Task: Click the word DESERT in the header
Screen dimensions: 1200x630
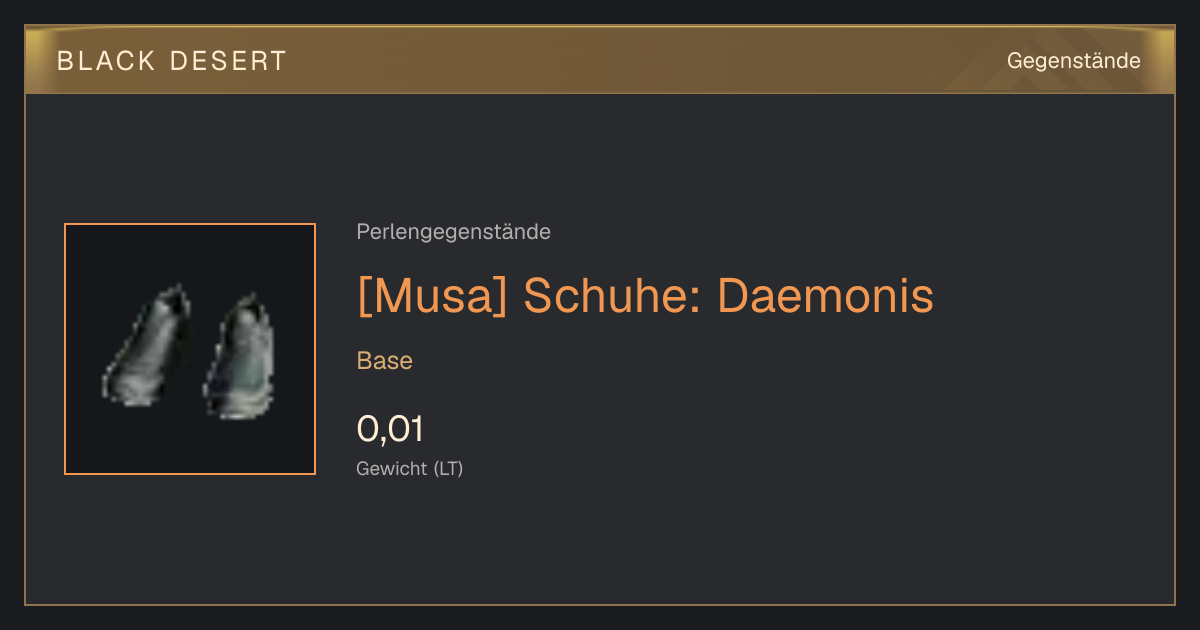Action: click(227, 61)
